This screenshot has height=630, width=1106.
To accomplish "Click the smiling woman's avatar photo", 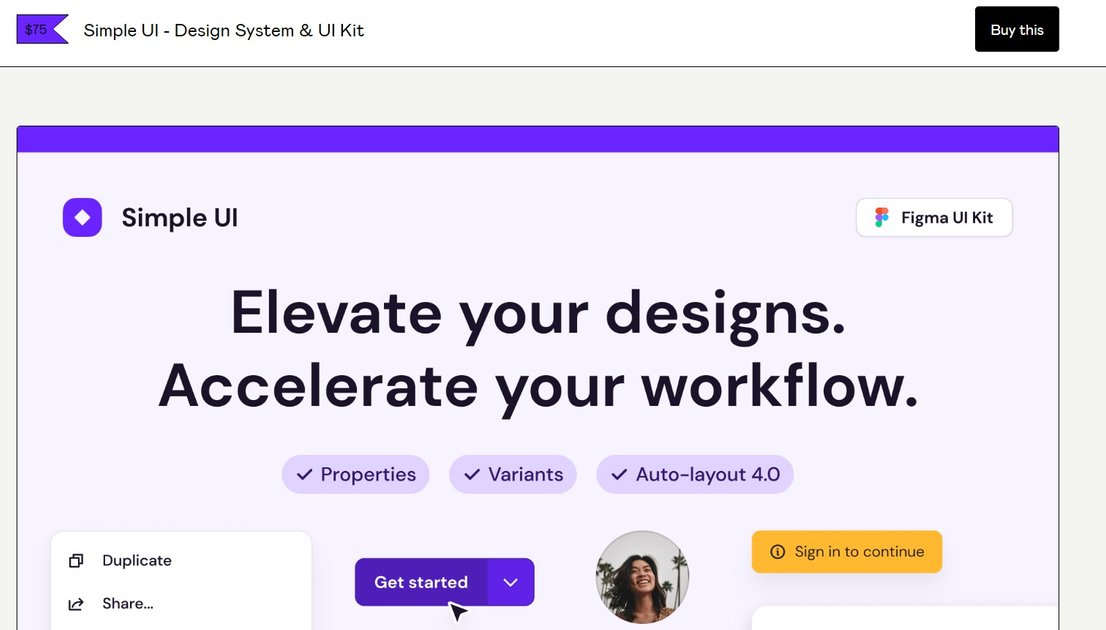I will [642, 577].
